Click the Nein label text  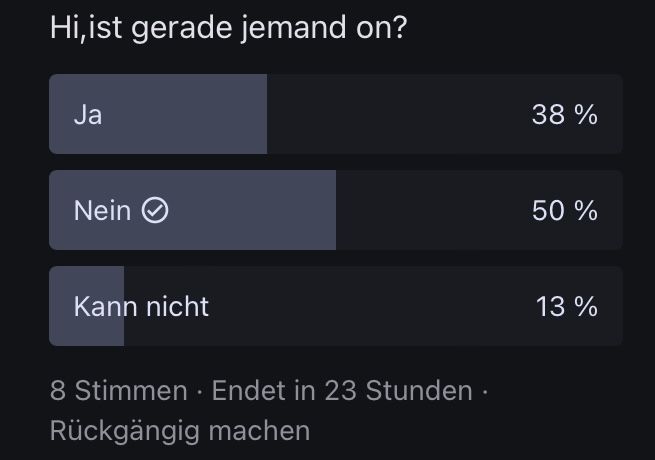[x=102, y=210]
